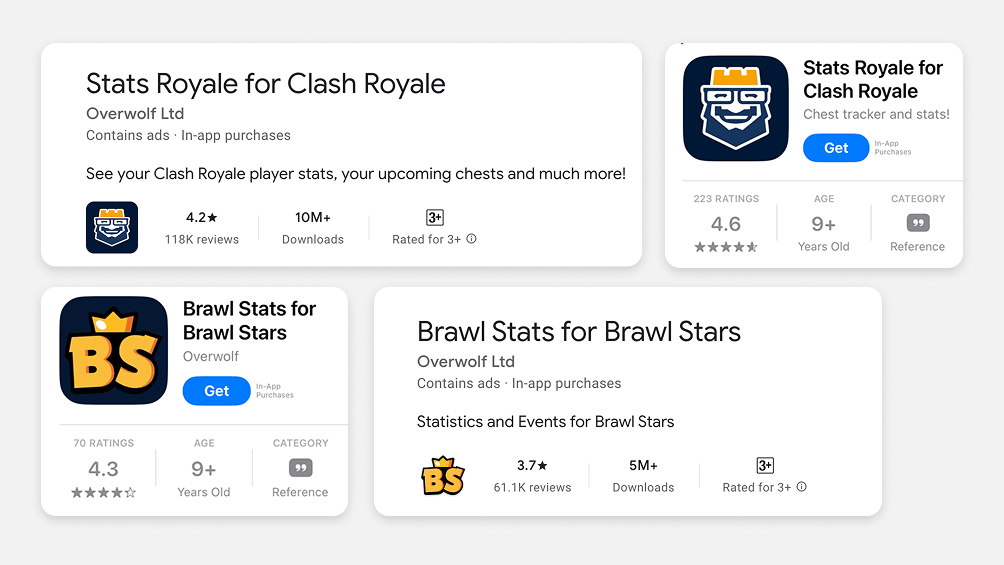Click the Reference category icon in Stats Royale card
Viewport: 1004px width, 565px height.
[917, 223]
